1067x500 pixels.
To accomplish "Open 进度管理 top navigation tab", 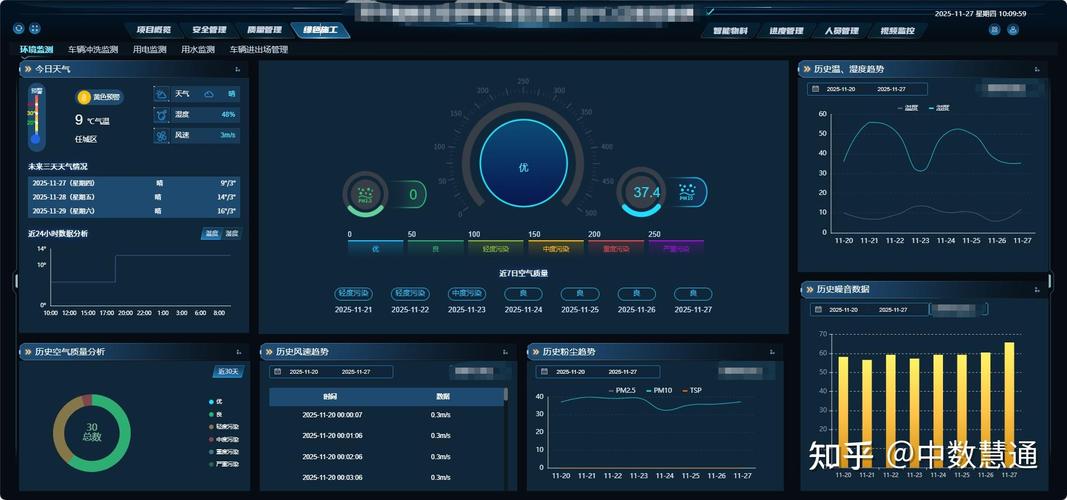I will pos(786,31).
